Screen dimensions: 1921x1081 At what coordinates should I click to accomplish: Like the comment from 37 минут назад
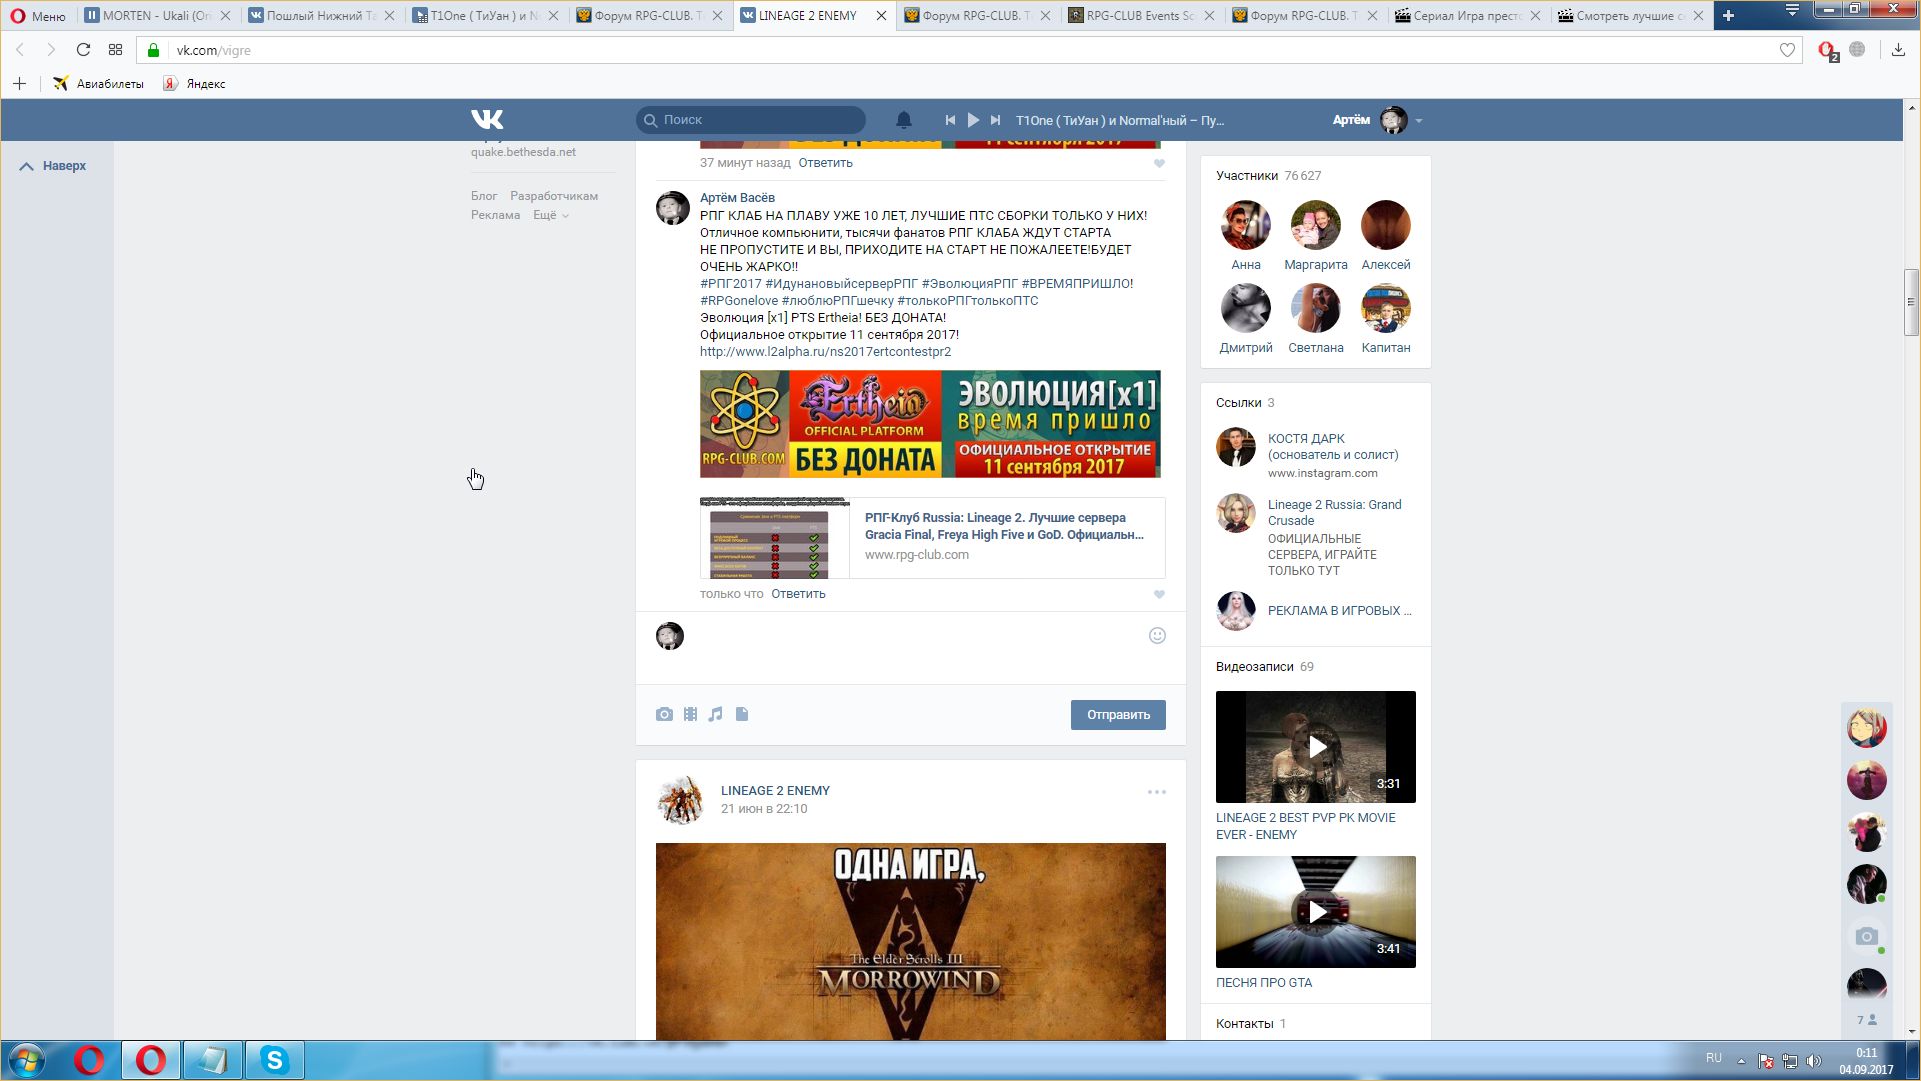tap(1159, 163)
